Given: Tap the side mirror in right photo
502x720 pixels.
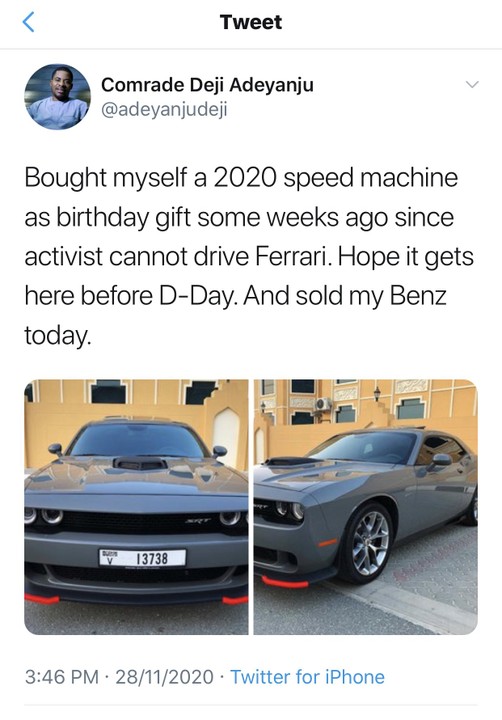Looking at the screenshot, I should click(439, 461).
